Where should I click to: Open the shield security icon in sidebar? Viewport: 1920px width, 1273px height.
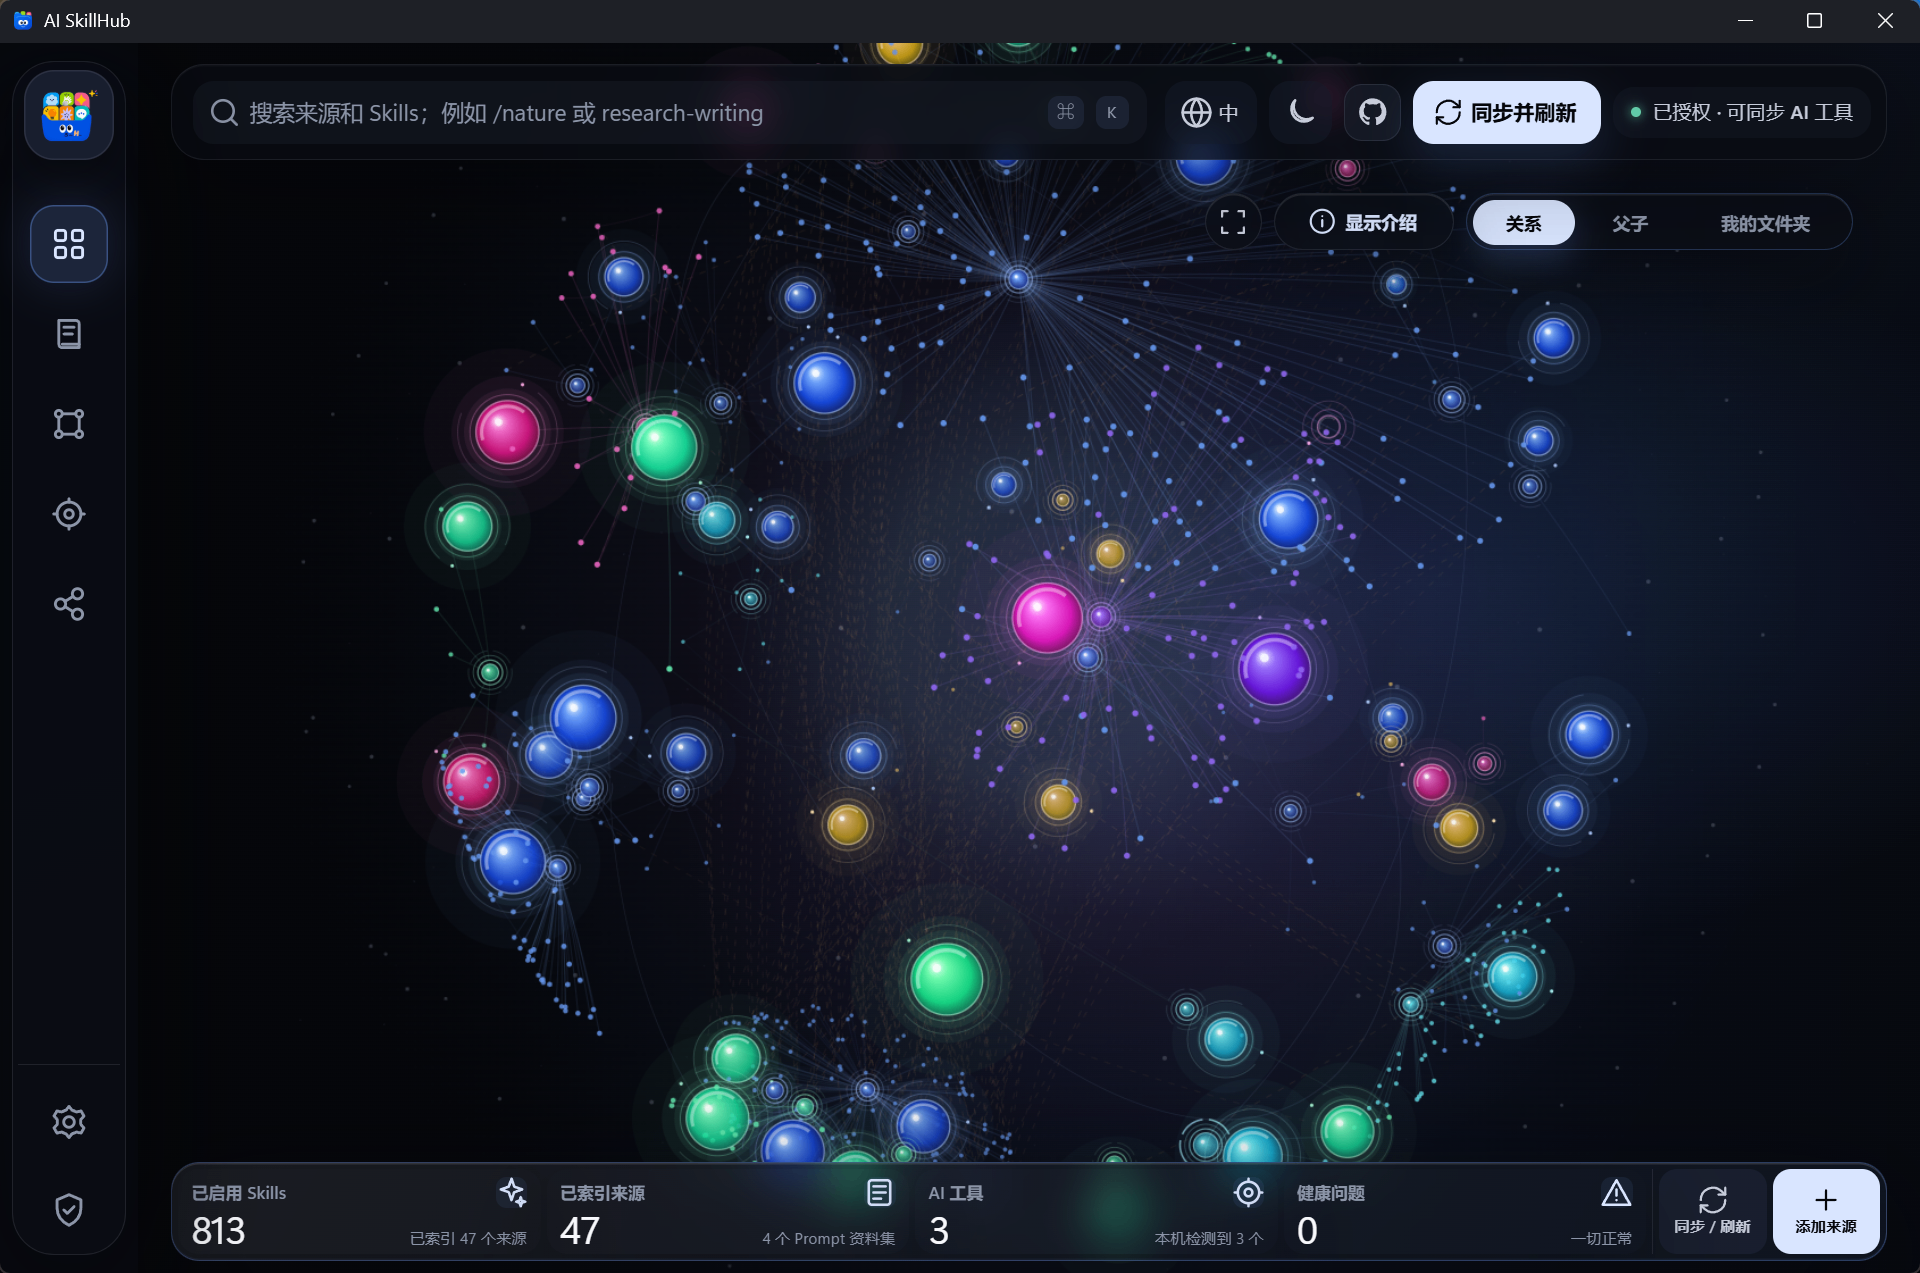(x=69, y=1210)
